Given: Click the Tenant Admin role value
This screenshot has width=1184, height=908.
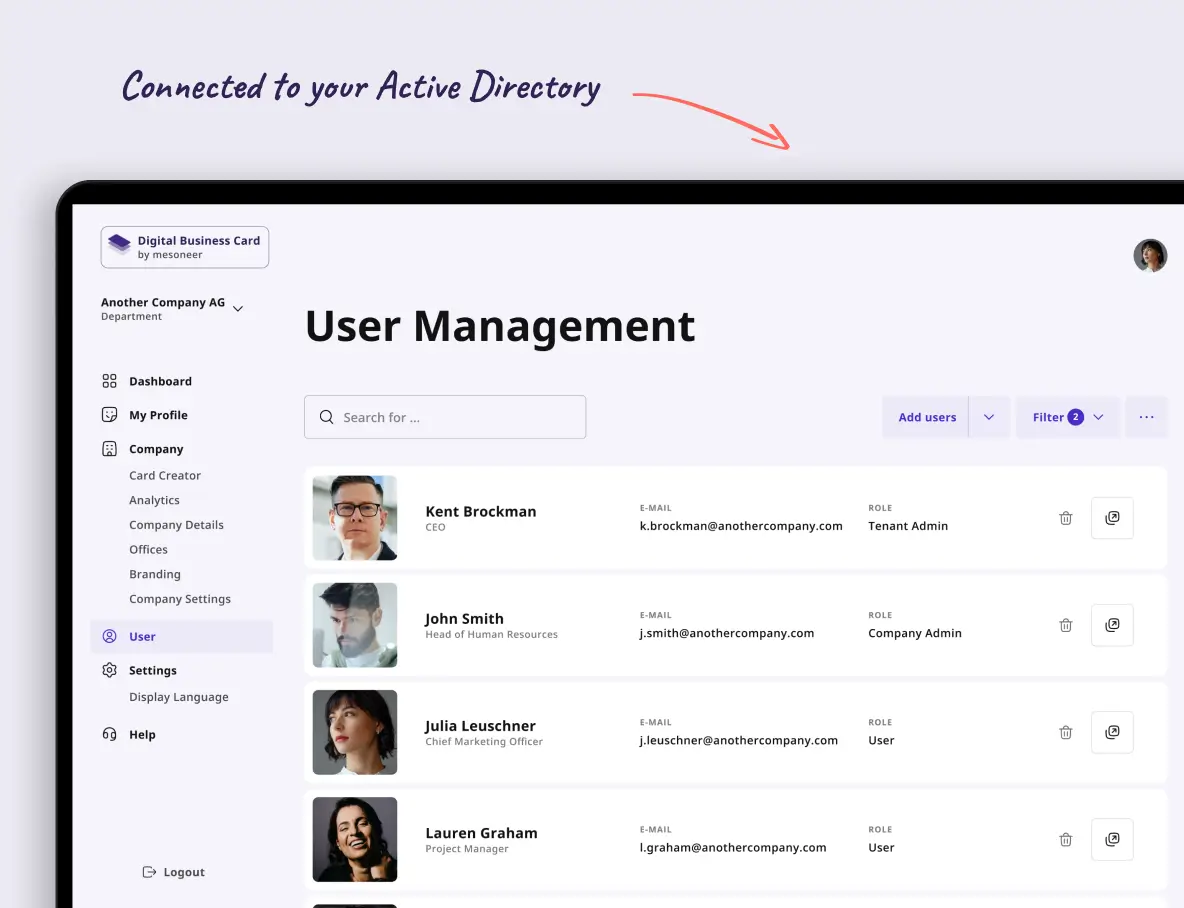Looking at the screenshot, I should 908,526.
